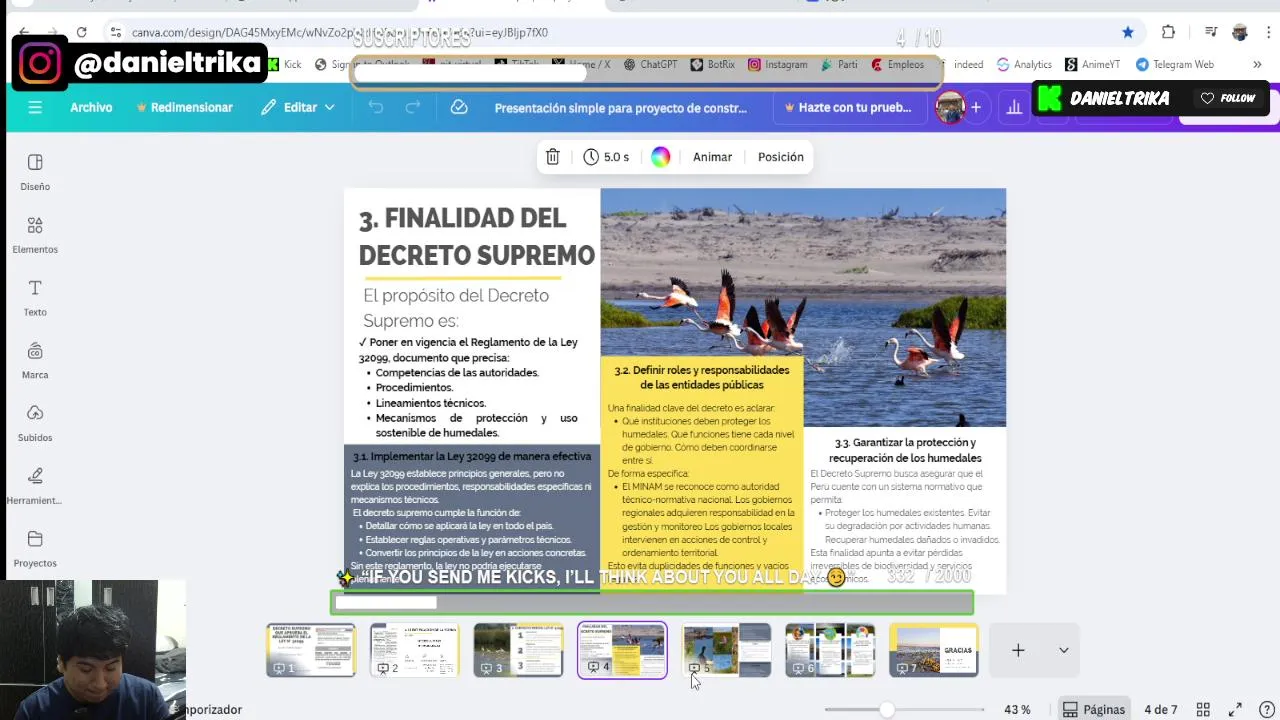Undo the last action with the arrow
This screenshot has width=1280, height=720.
tap(376, 107)
